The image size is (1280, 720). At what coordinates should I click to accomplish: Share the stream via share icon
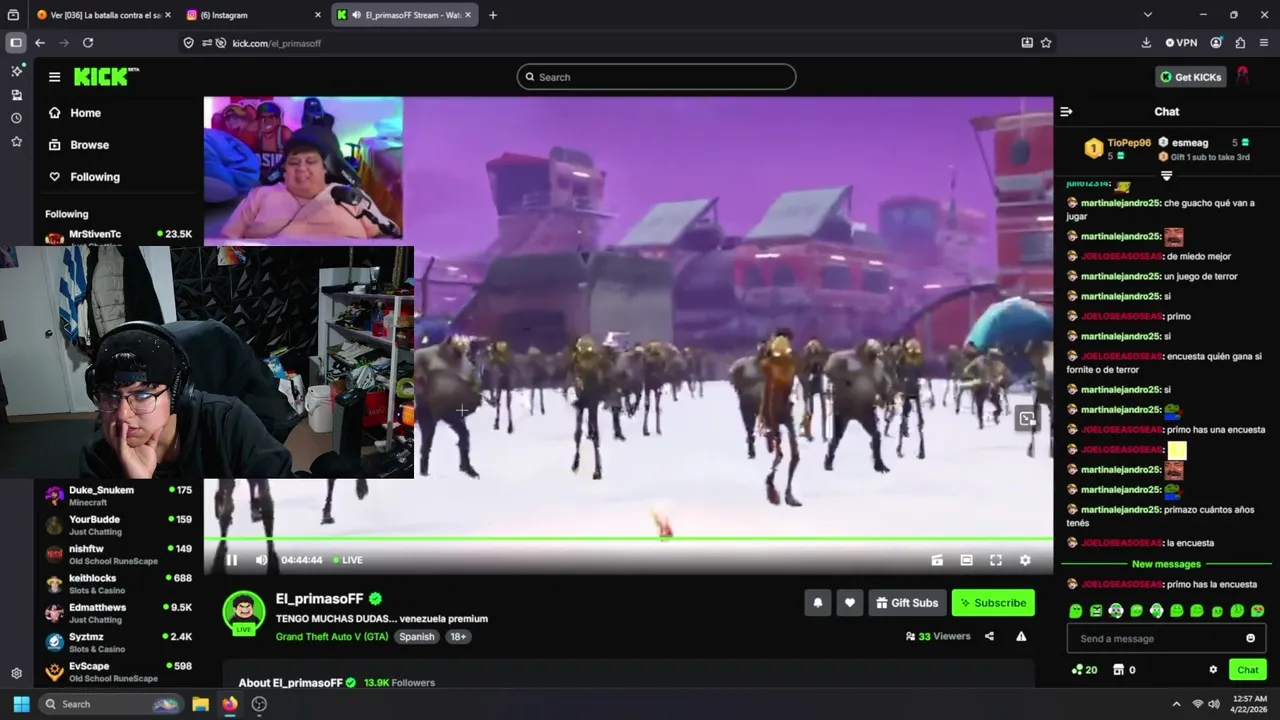pyautogui.click(x=989, y=636)
